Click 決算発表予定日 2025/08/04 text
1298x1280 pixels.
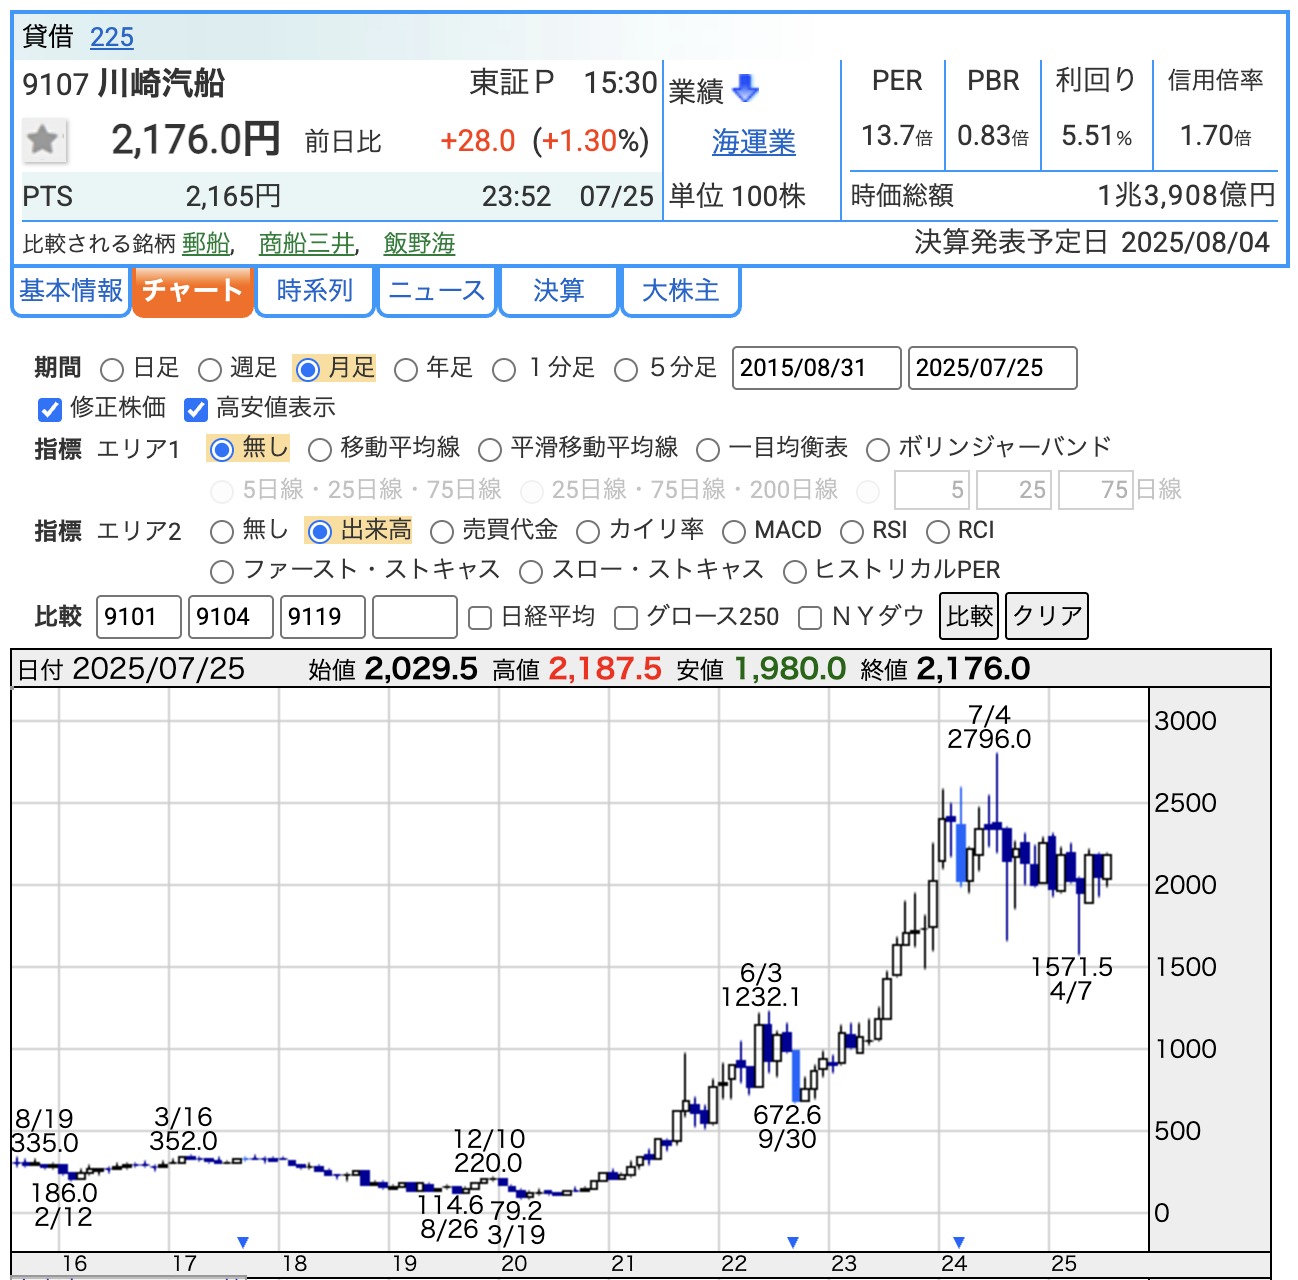[x=1092, y=243]
